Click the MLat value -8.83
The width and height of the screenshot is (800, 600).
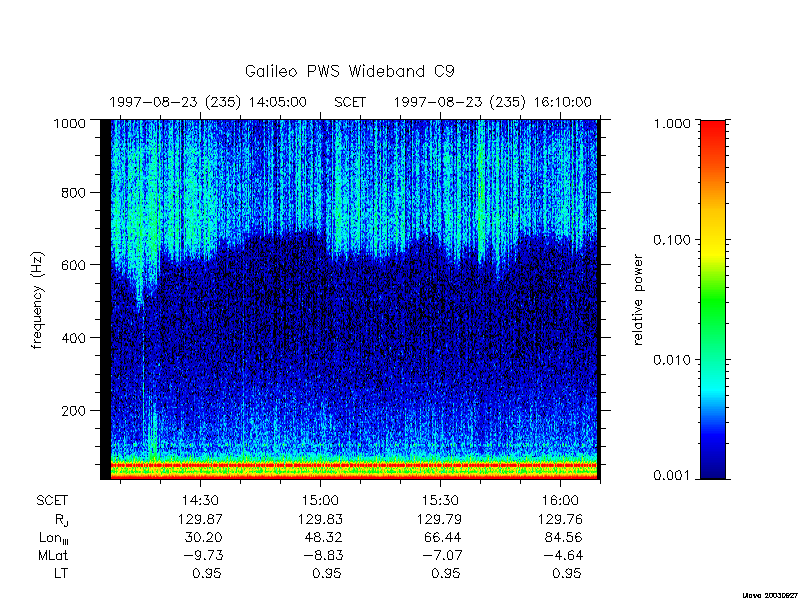[x=322, y=555]
